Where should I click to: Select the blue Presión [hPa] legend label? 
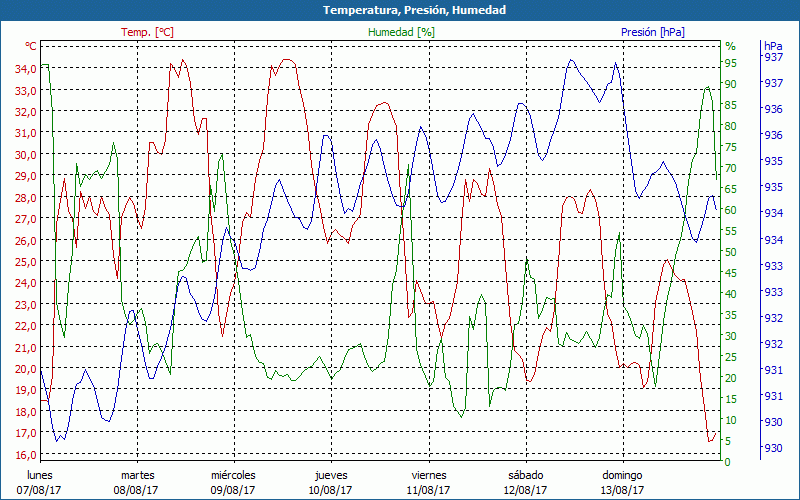pyautogui.click(x=652, y=32)
